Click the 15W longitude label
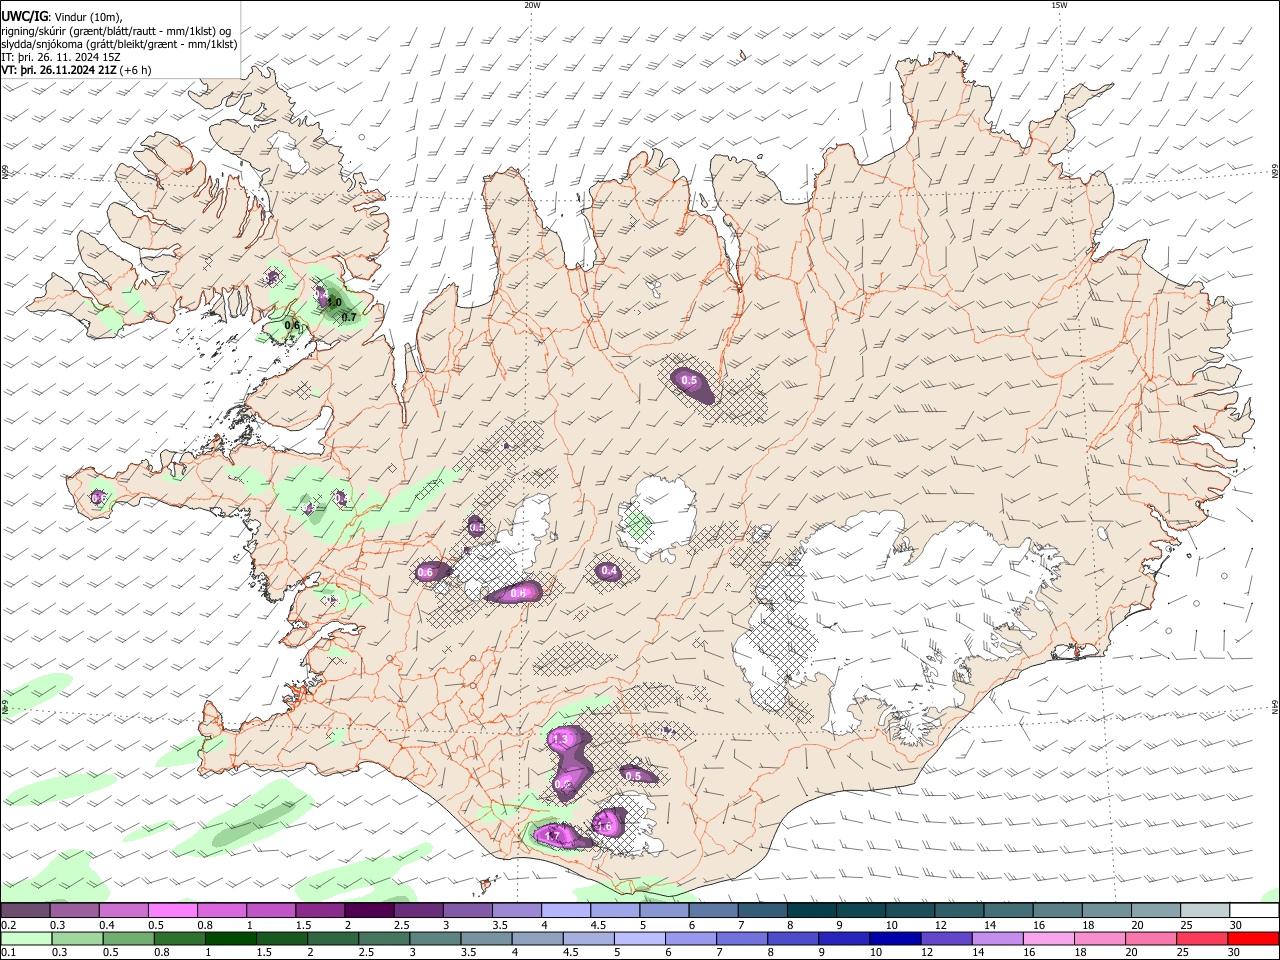 coord(1060,5)
